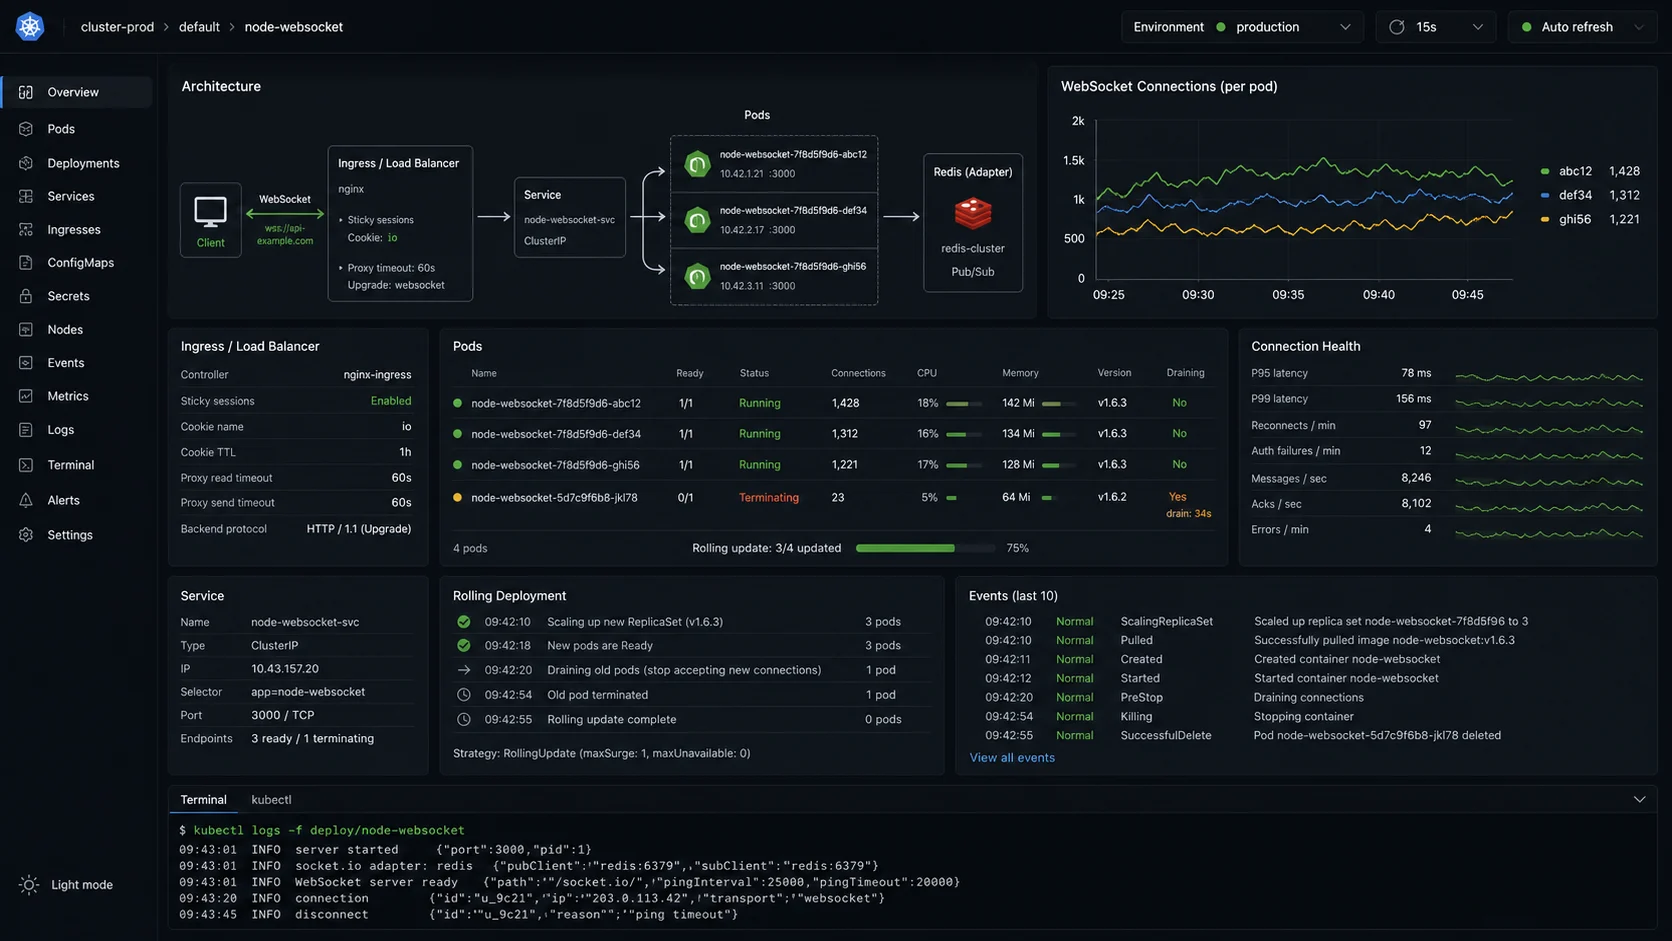Viewport: 1672px width, 941px height.
Task: Click the rolling update 75% progress bar
Action: tap(925, 548)
